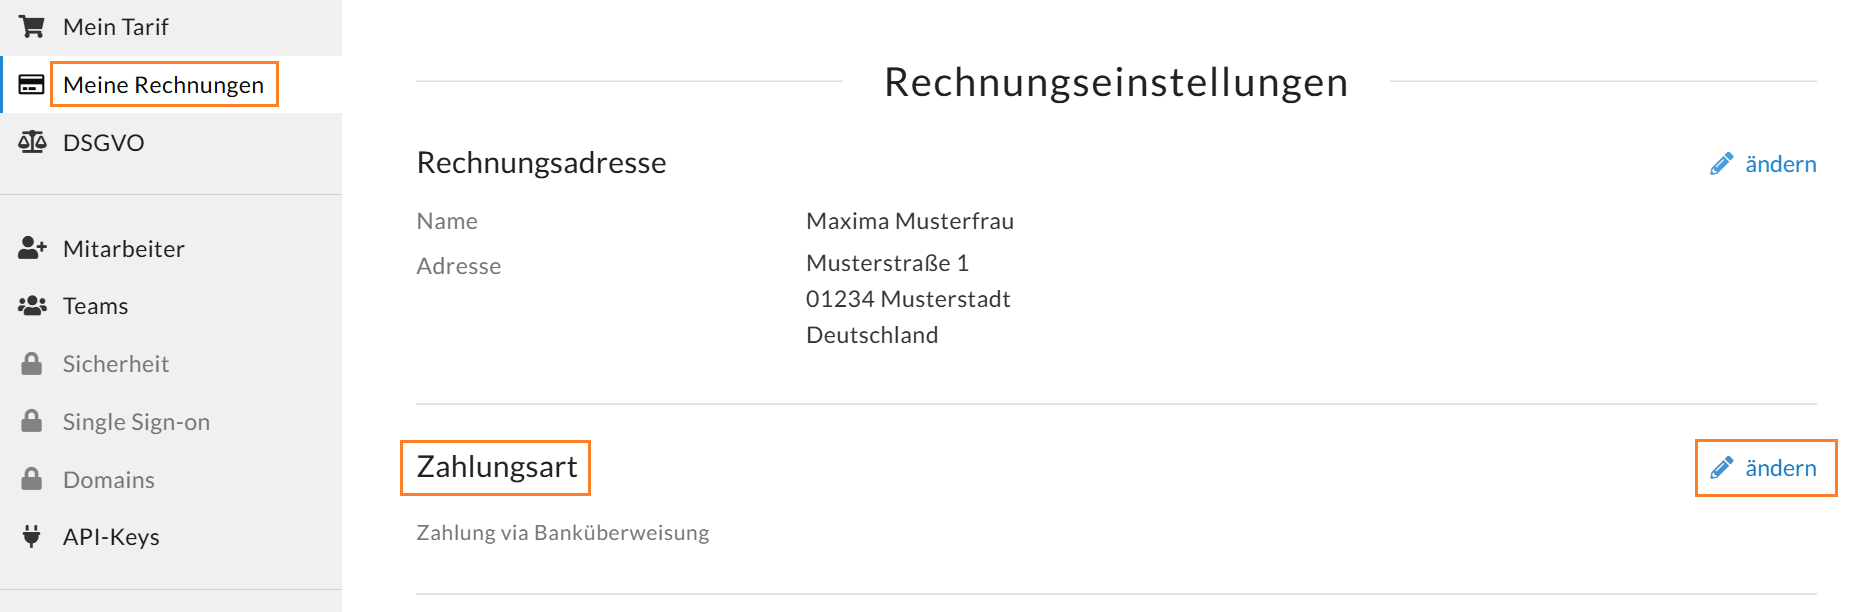Click ändern link for Zahlungsart
The image size is (1870, 612).
pyautogui.click(x=1780, y=468)
